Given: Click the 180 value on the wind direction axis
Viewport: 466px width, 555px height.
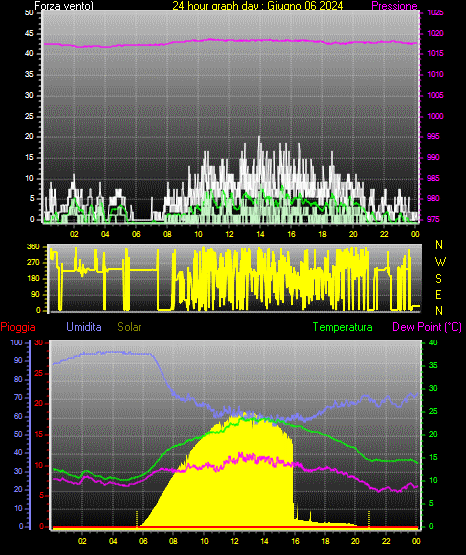Looking at the screenshot, I should click(33, 279).
